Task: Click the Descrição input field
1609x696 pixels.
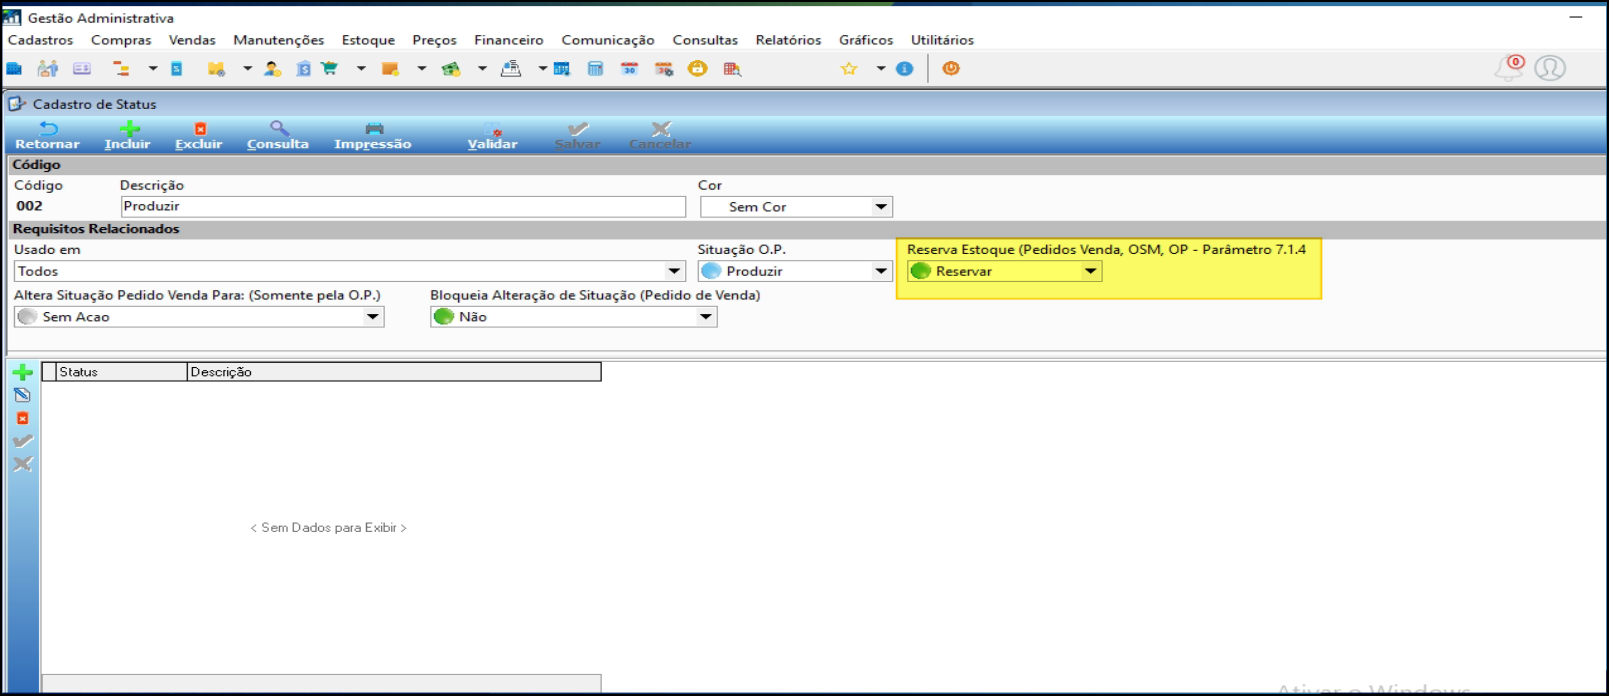Action: pyautogui.click(x=403, y=206)
